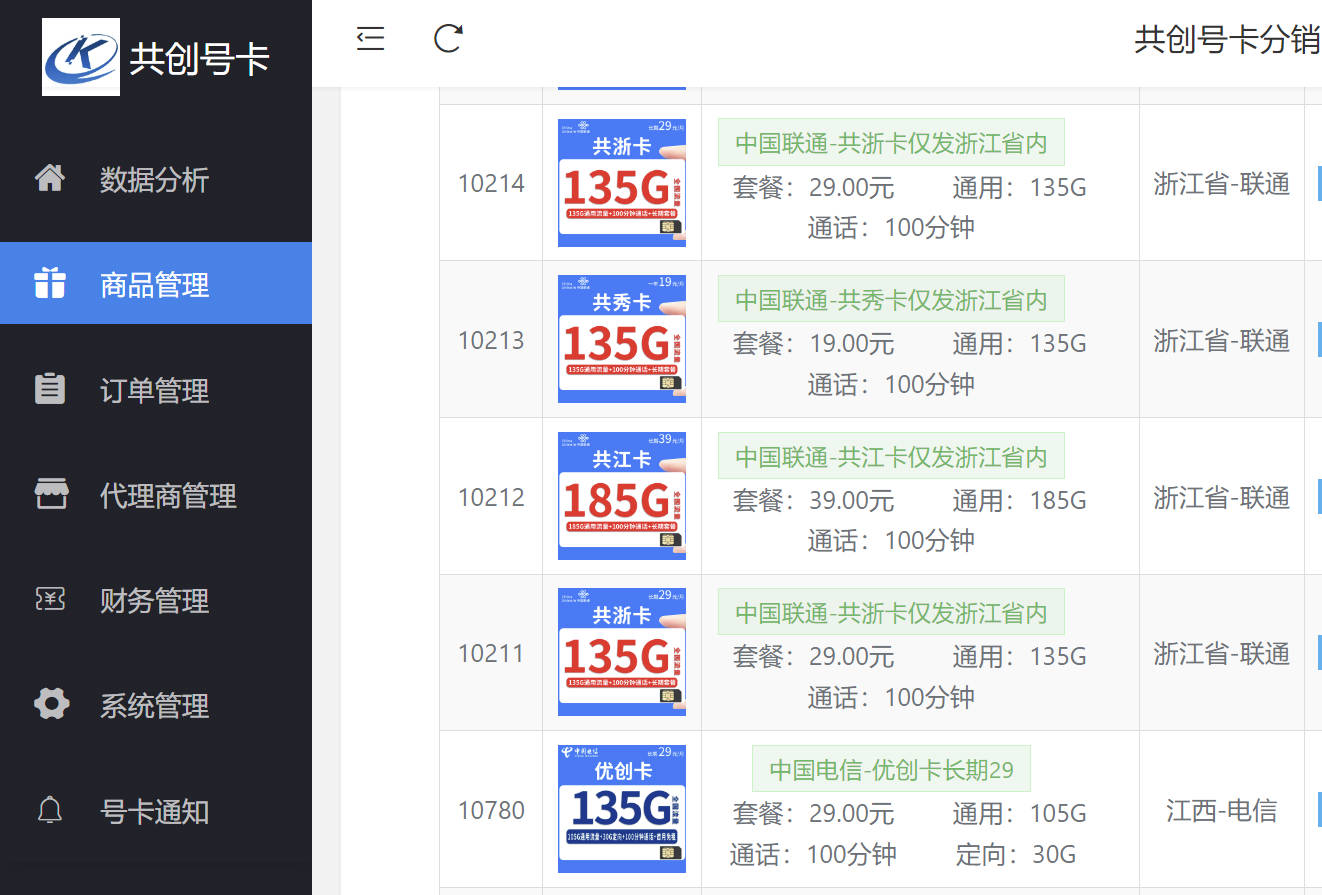The image size is (1322, 895).
Task: Collapse the sidebar with the menu fold icon
Action: click(371, 38)
